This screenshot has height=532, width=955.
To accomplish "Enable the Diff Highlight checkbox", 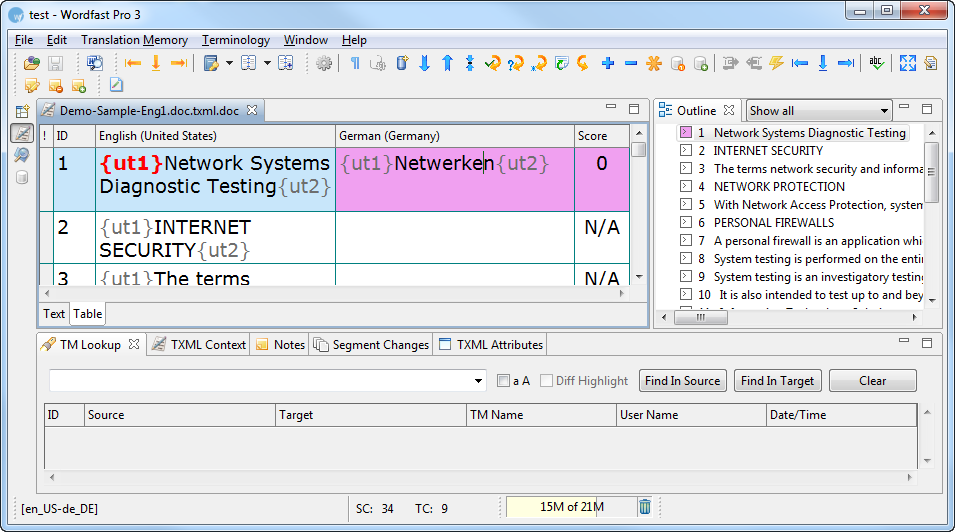I will (547, 381).
